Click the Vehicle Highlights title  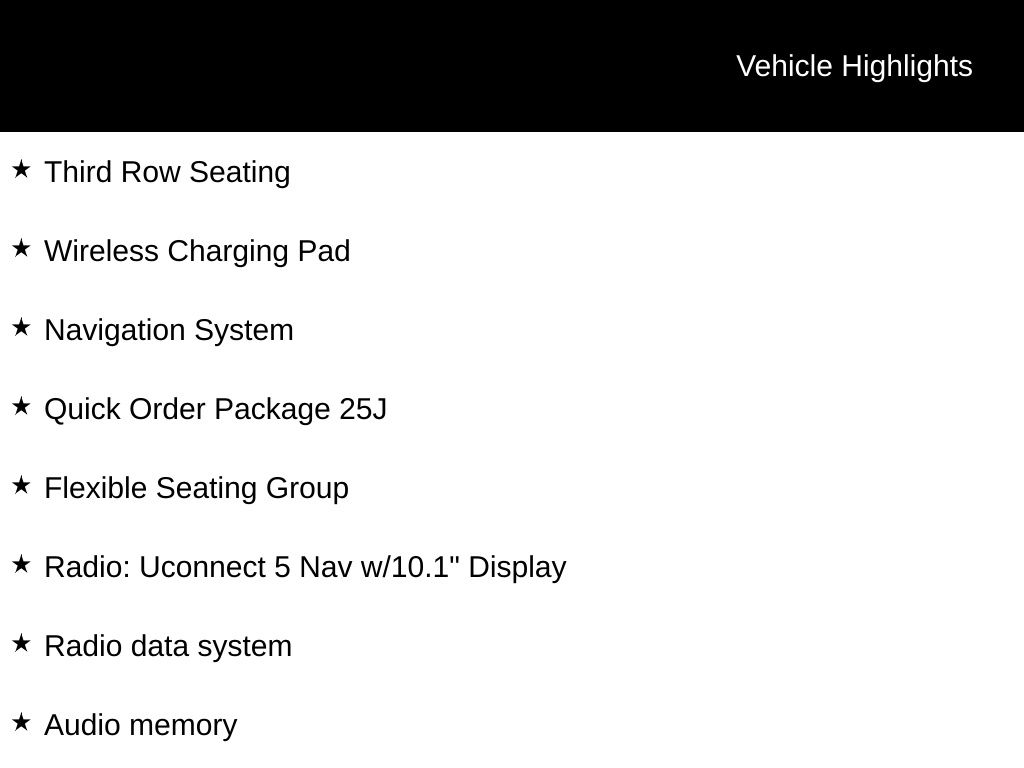(854, 66)
